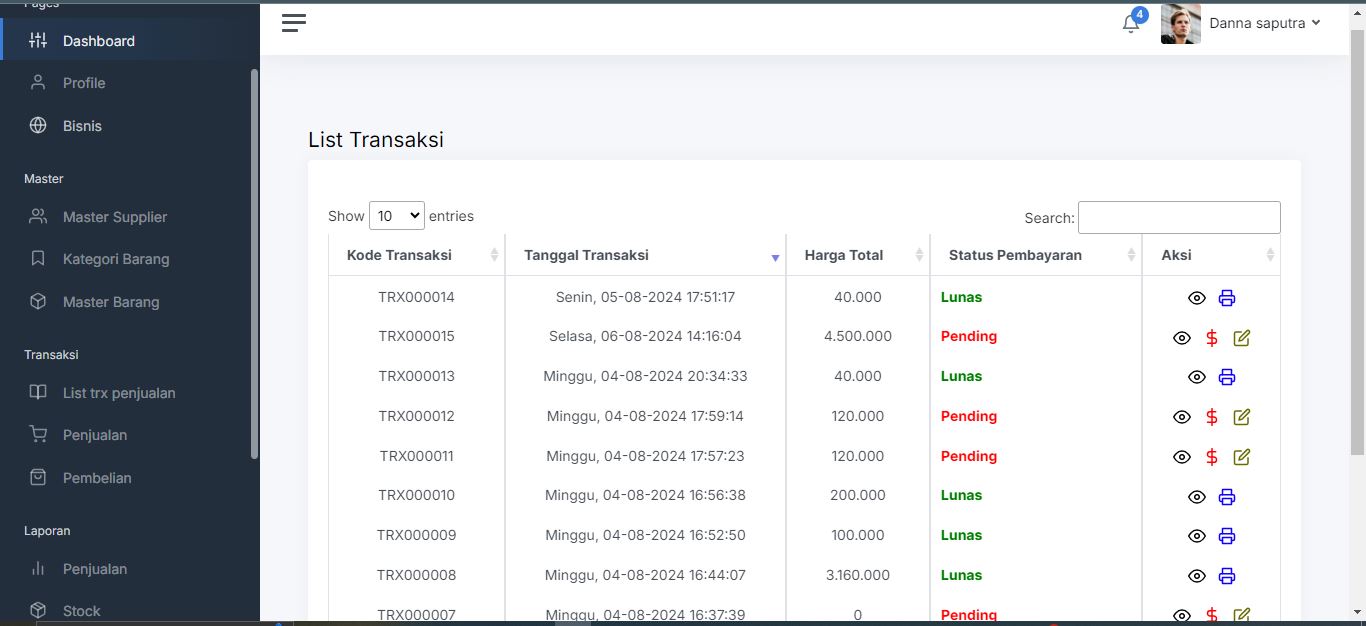
Task: Navigate to Kategori Barang
Action: pos(116,259)
